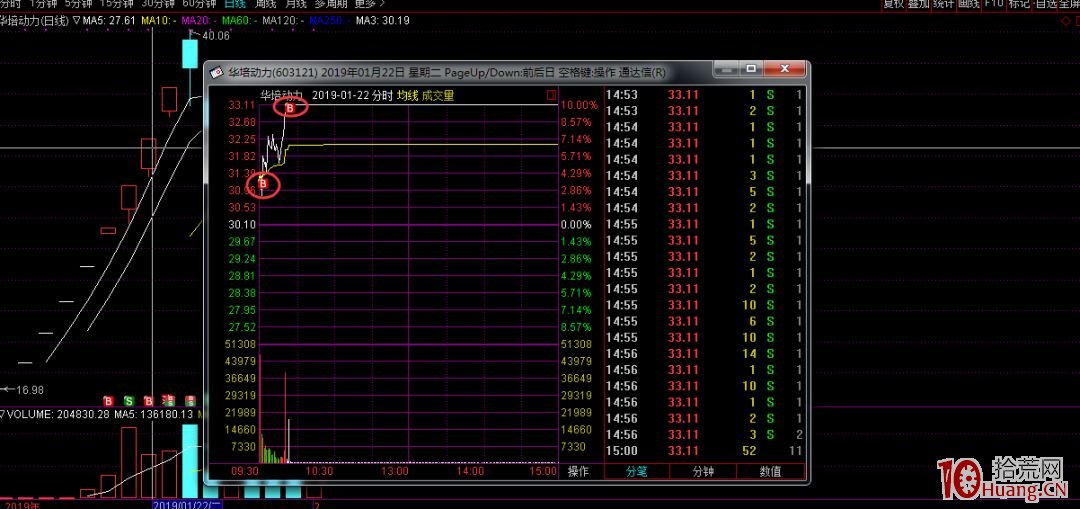The image size is (1080, 509).
Task: Select the 数值 tab
Action: [x=770, y=471]
